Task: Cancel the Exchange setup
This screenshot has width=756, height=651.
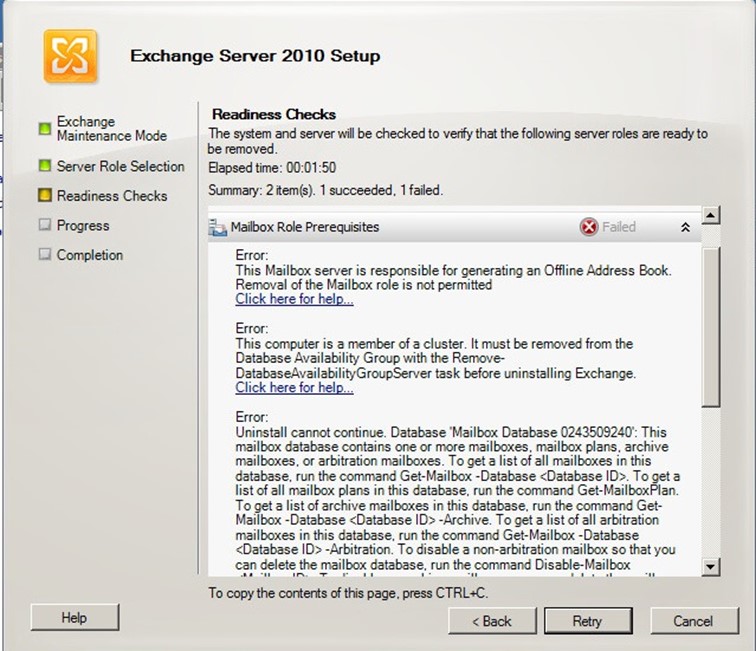Action: [x=694, y=621]
